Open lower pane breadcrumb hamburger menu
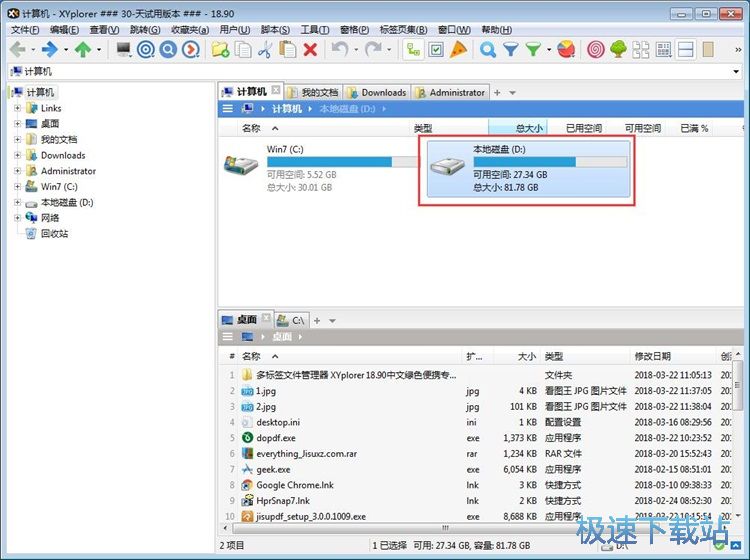Screen dimensions: 750x560 [x=228, y=337]
